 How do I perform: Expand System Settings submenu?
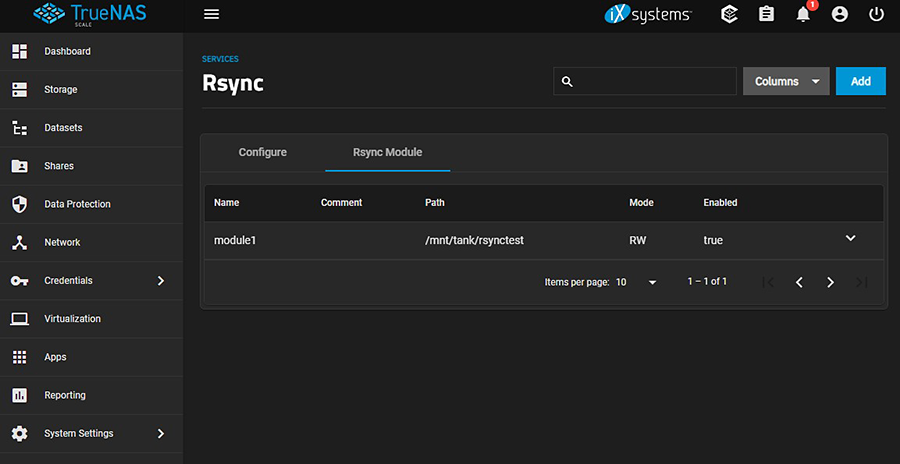pyautogui.click(x=161, y=434)
